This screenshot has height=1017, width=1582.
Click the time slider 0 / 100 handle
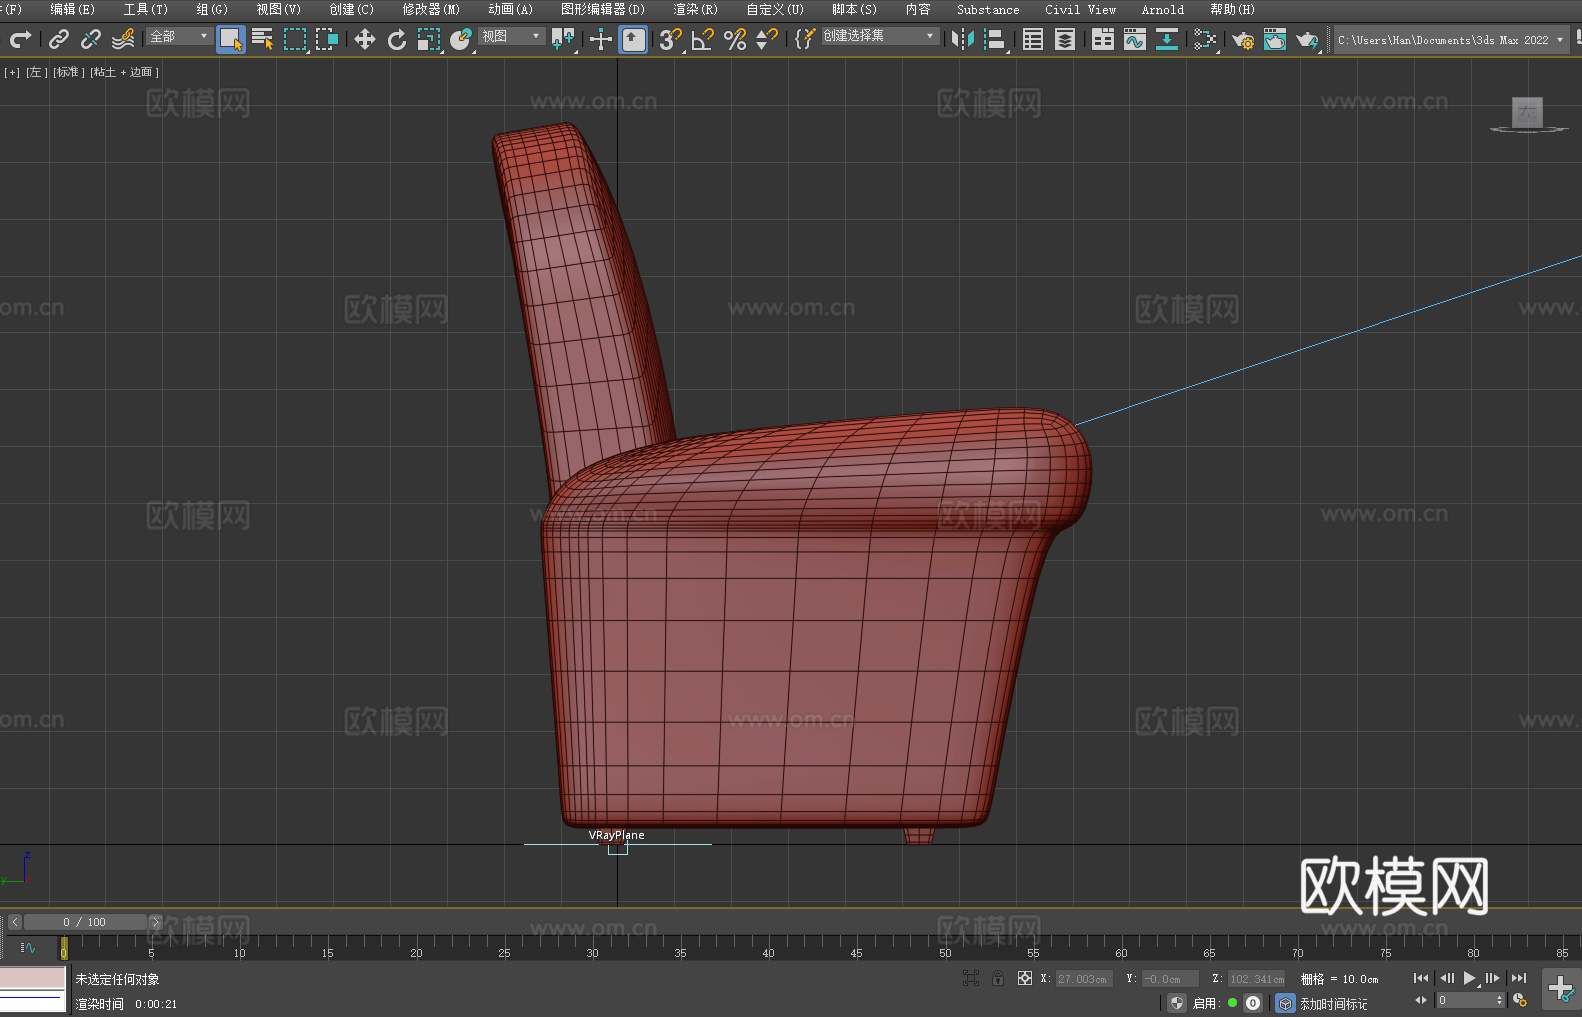click(x=86, y=922)
